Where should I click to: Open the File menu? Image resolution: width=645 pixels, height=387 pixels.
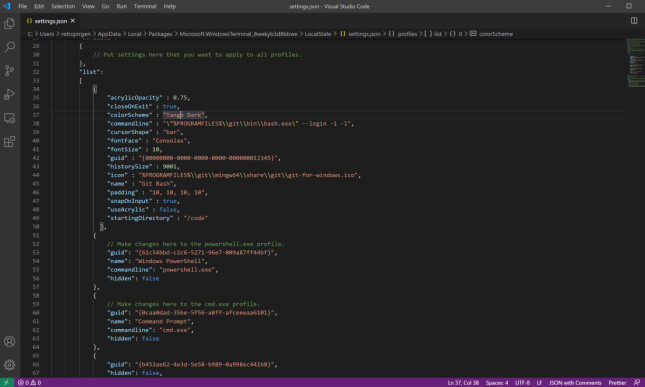click(x=23, y=6)
